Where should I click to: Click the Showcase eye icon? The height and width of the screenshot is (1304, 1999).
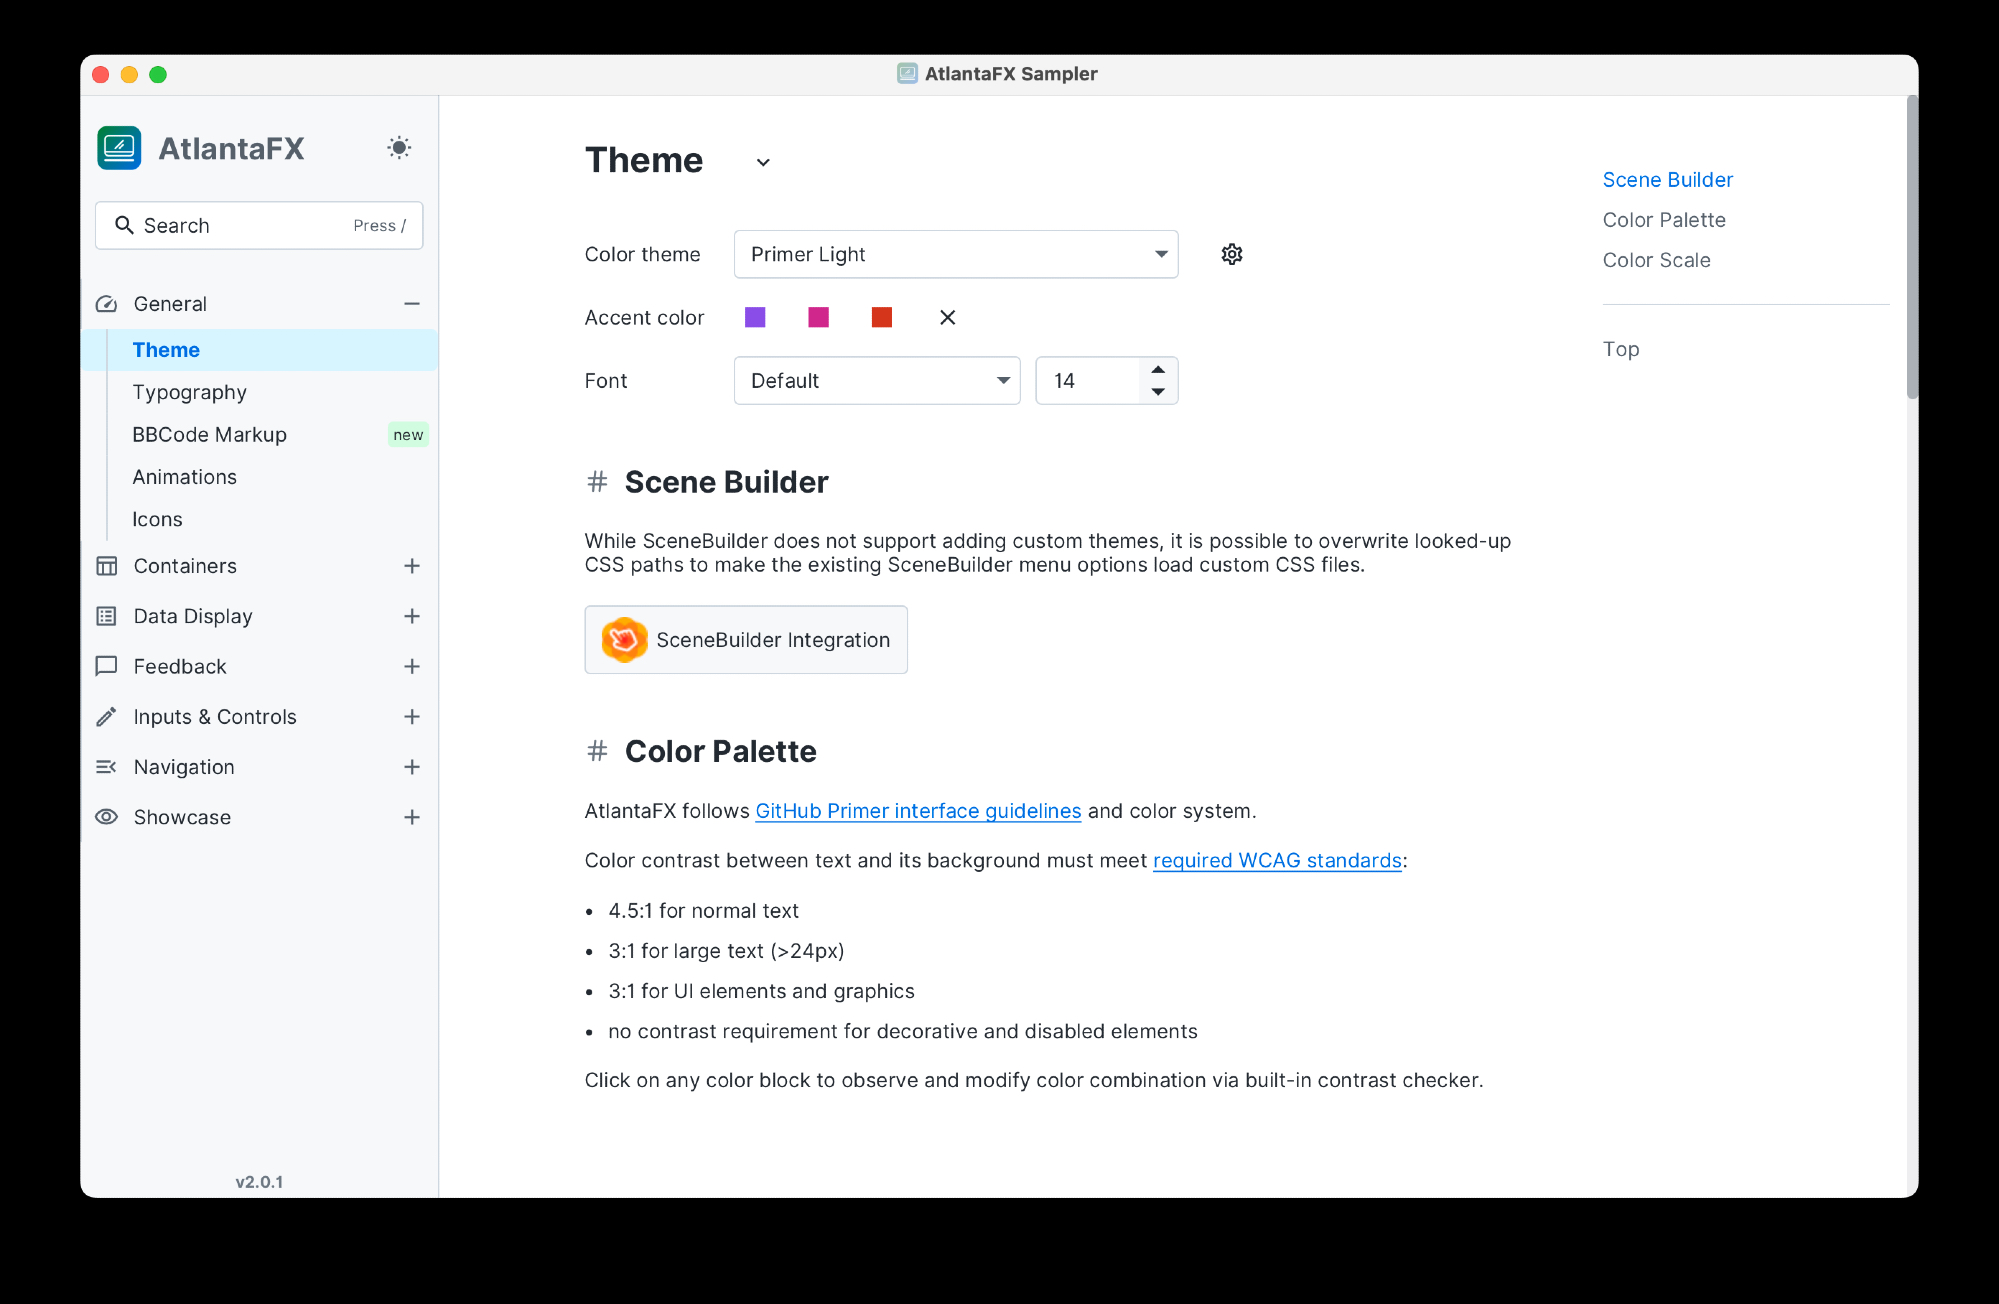[x=106, y=817]
